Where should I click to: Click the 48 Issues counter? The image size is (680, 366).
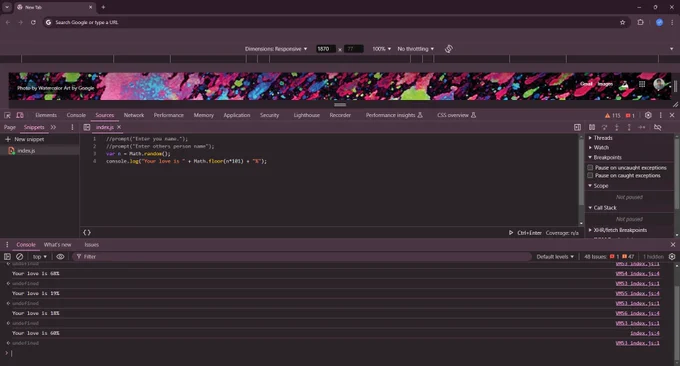609,257
